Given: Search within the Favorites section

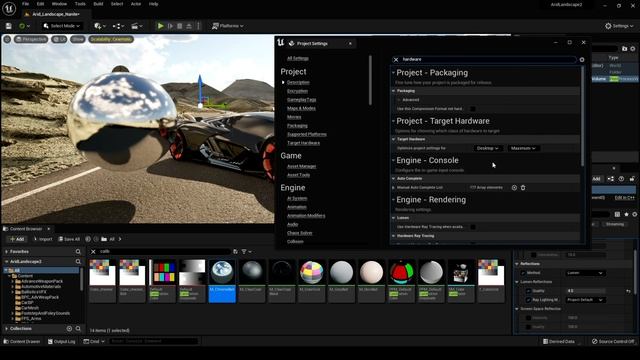Looking at the screenshot, I should point(78,251).
